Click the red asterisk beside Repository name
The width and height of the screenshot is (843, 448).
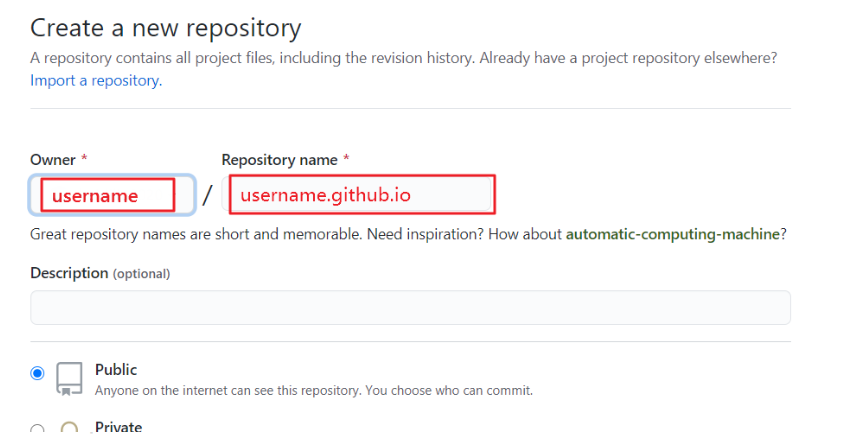coord(346,160)
